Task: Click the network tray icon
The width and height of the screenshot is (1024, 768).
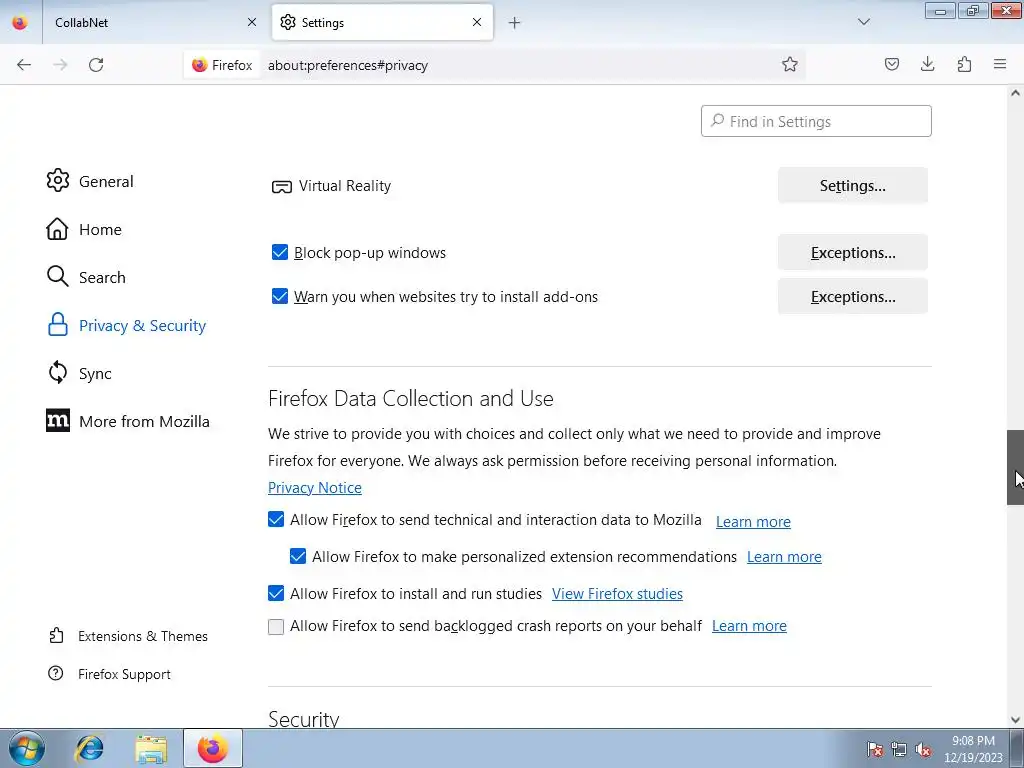Action: pos(899,750)
